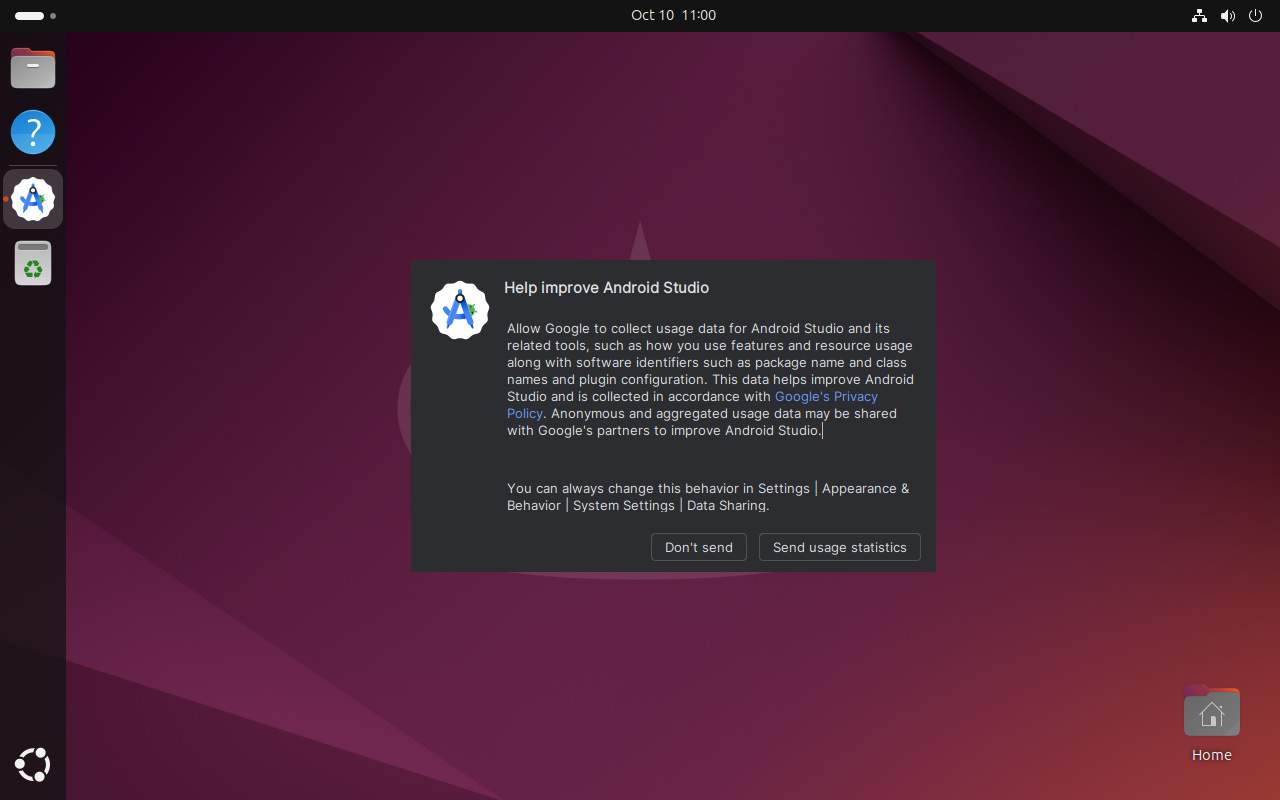Click the Android Studio logo inside the dialog
The width and height of the screenshot is (1280, 800).
459,310
